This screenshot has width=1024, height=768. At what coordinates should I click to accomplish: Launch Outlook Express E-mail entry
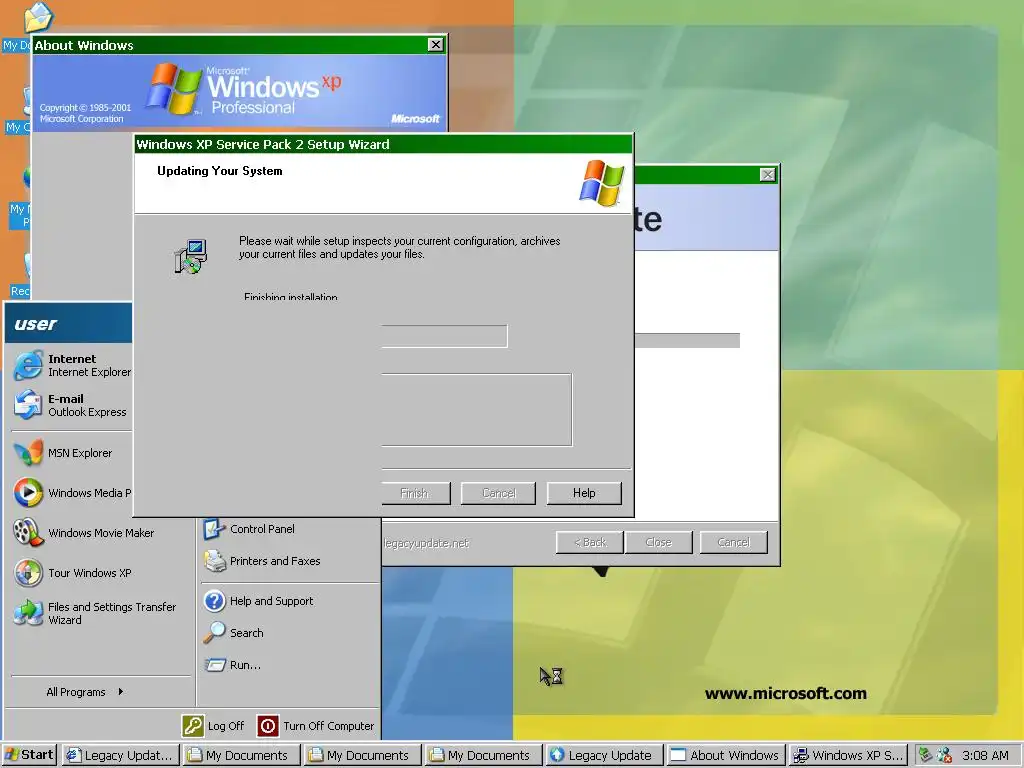tap(72, 405)
